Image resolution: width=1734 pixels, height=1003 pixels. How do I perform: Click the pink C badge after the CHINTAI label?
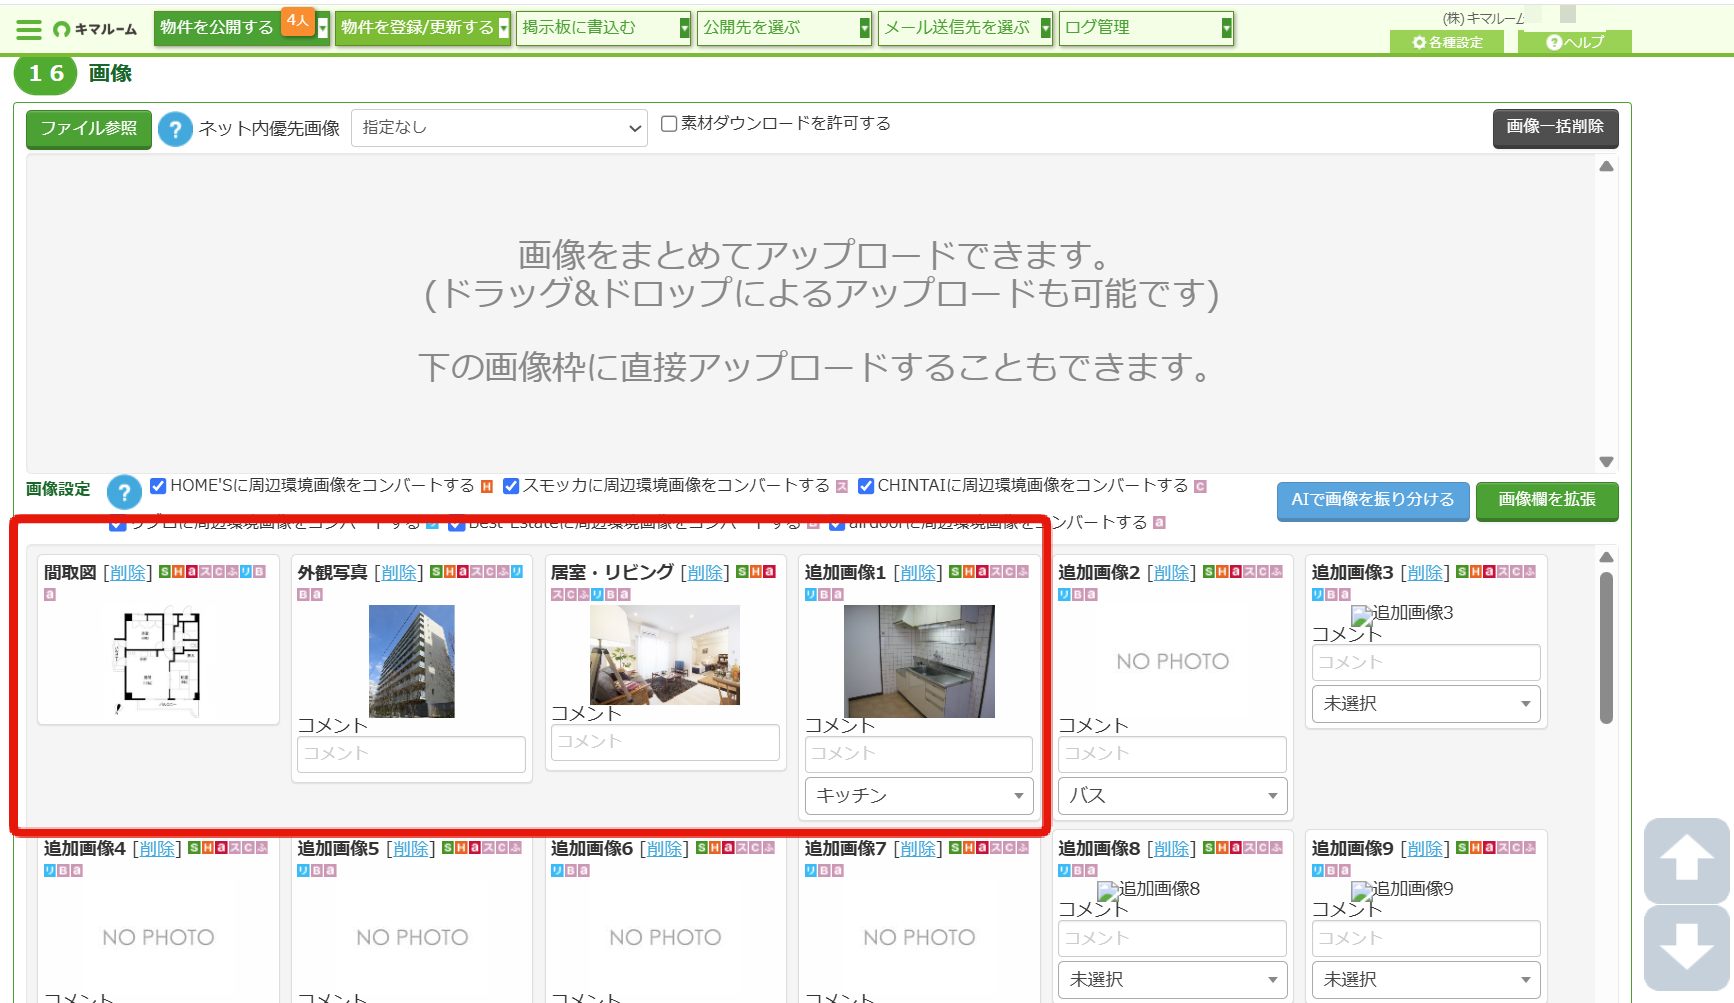point(1200,487)
